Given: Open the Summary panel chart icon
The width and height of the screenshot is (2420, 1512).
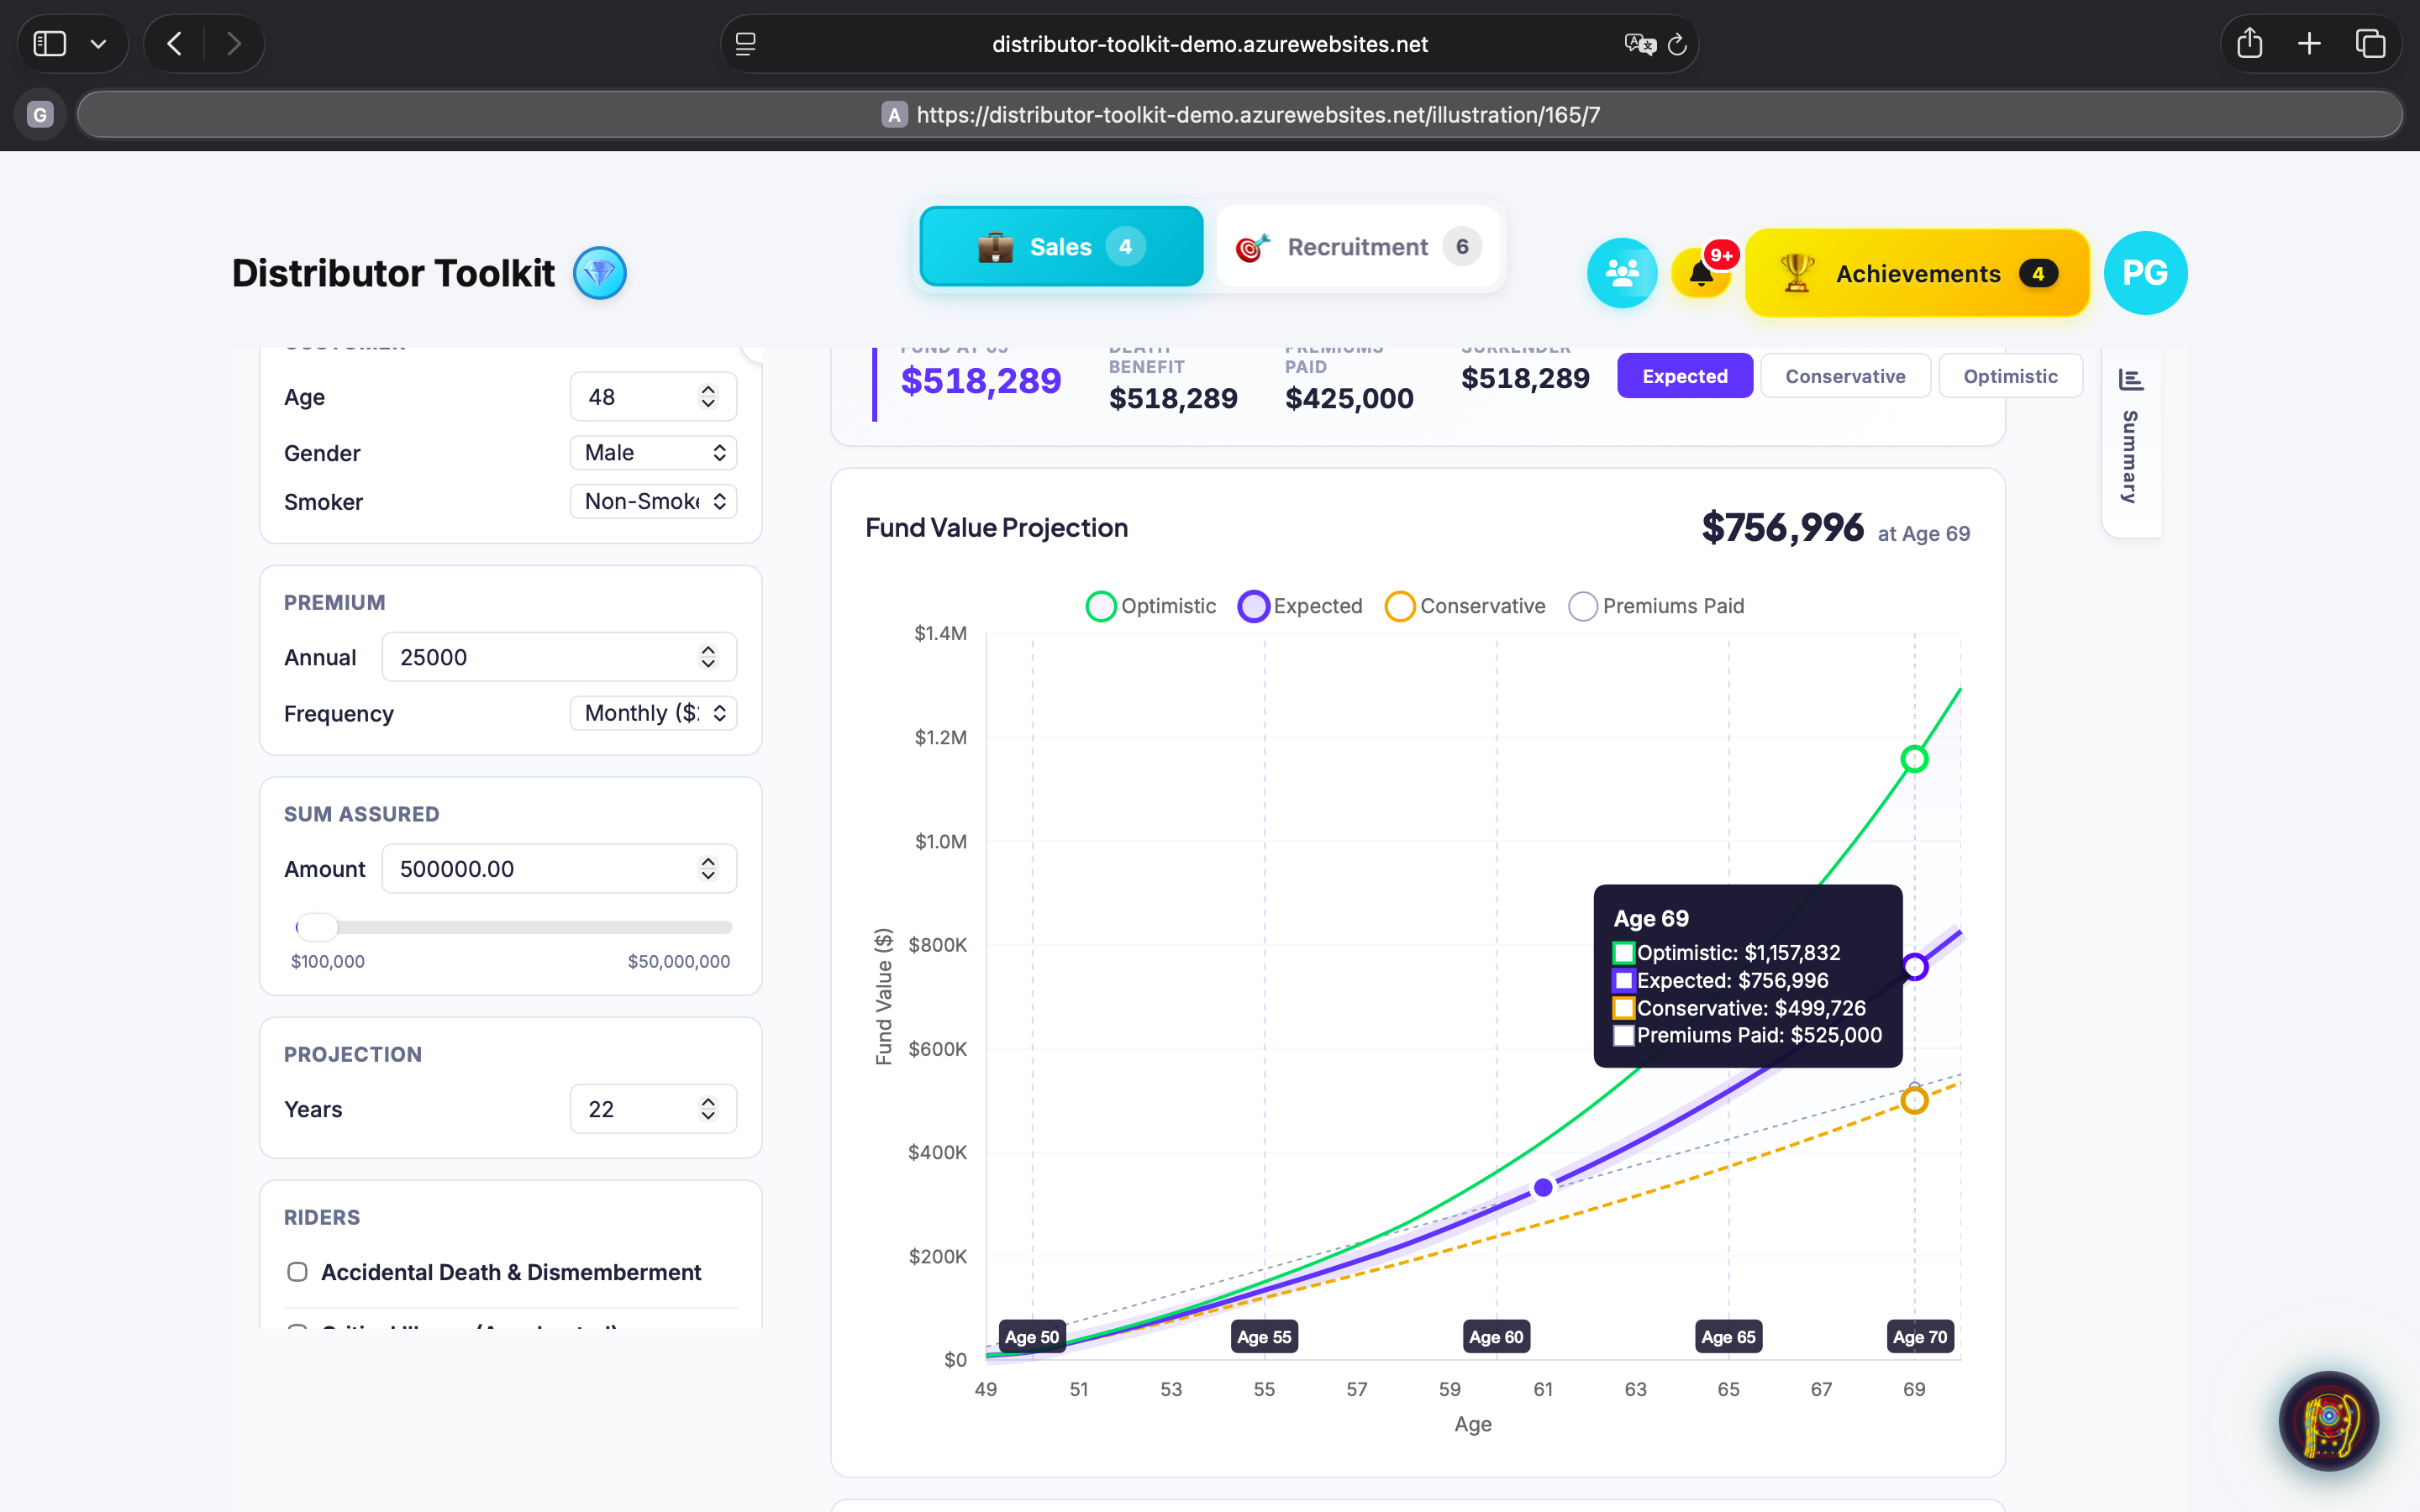Looking at the screenshot, I should click(x=2132, y=380).
